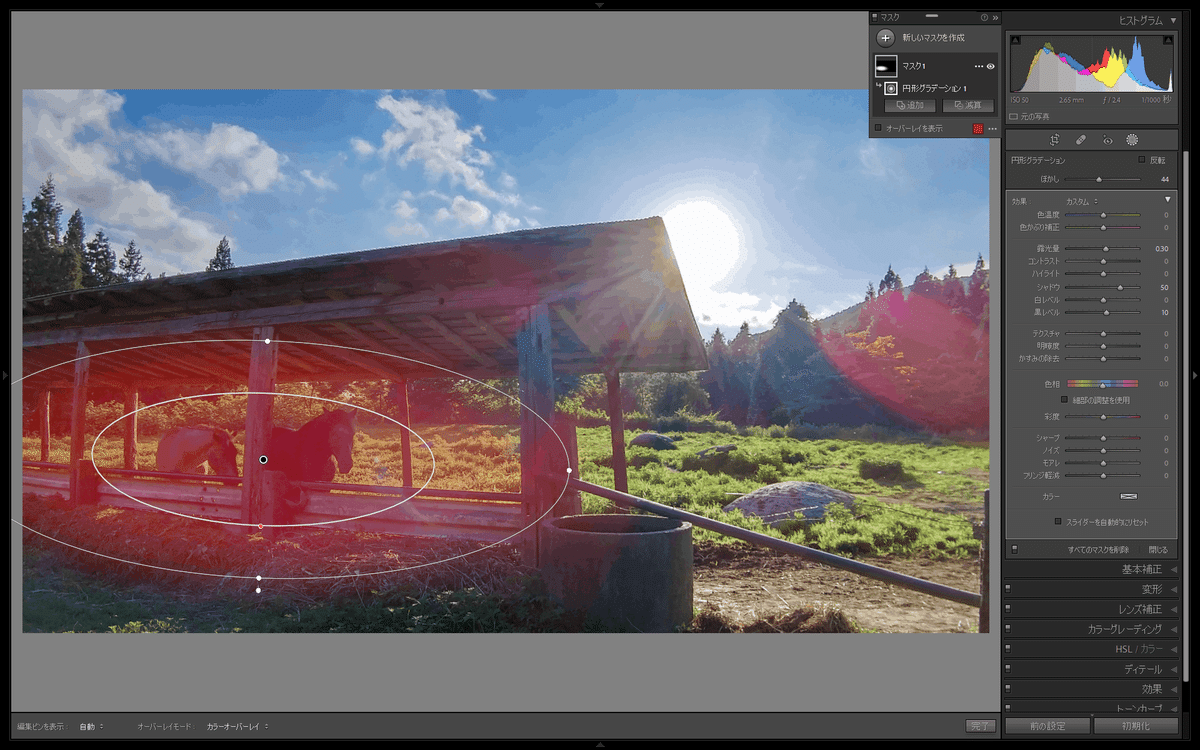Viewport: 1200px width, 750px height.
Task: Click right panel collapse arrow on edge
Action: coord(1195,375)
